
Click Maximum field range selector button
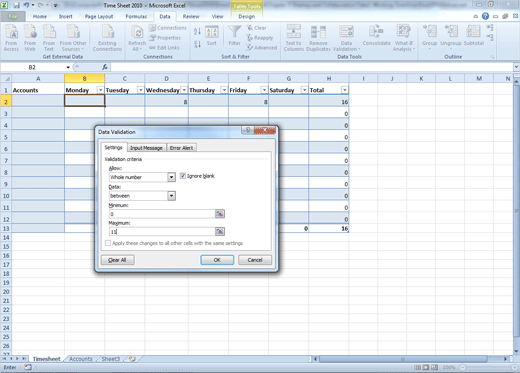click(220, 231)
